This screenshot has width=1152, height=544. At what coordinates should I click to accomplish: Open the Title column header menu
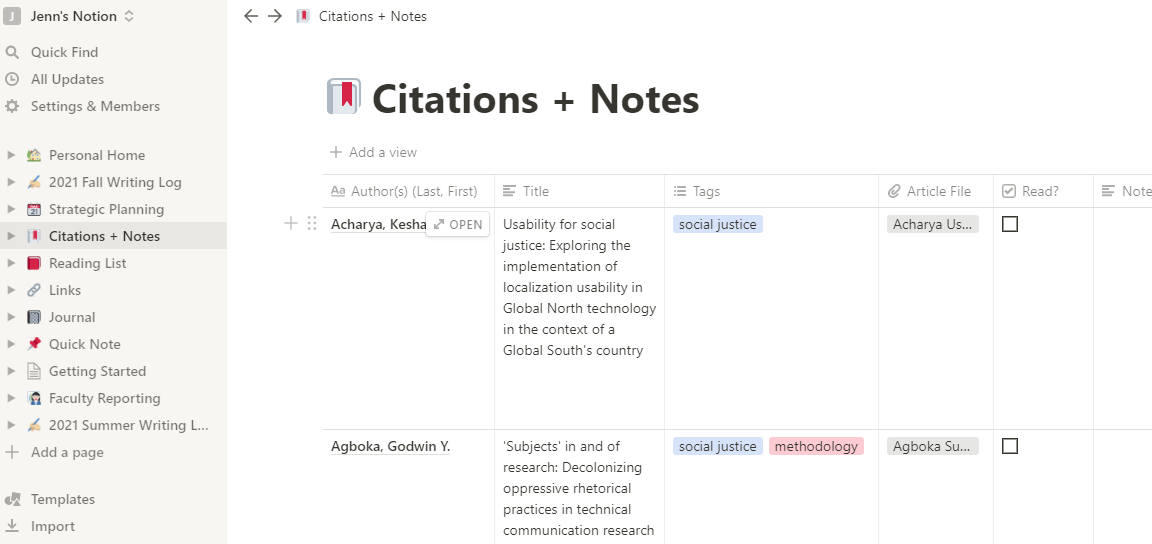(580, 191)
